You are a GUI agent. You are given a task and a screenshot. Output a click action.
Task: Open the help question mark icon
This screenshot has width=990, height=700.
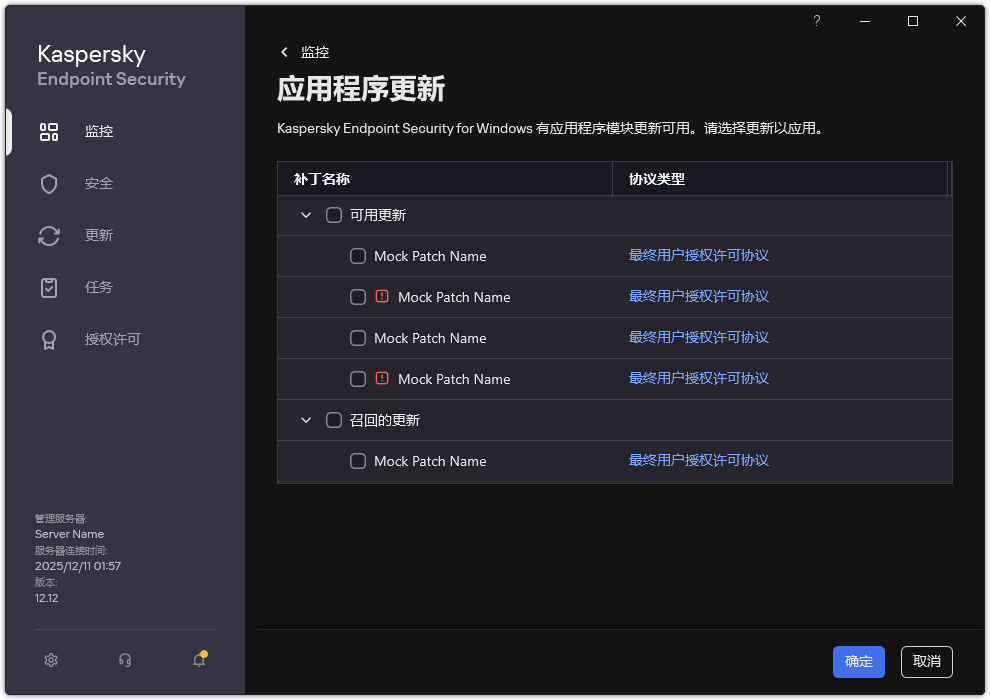816,20
